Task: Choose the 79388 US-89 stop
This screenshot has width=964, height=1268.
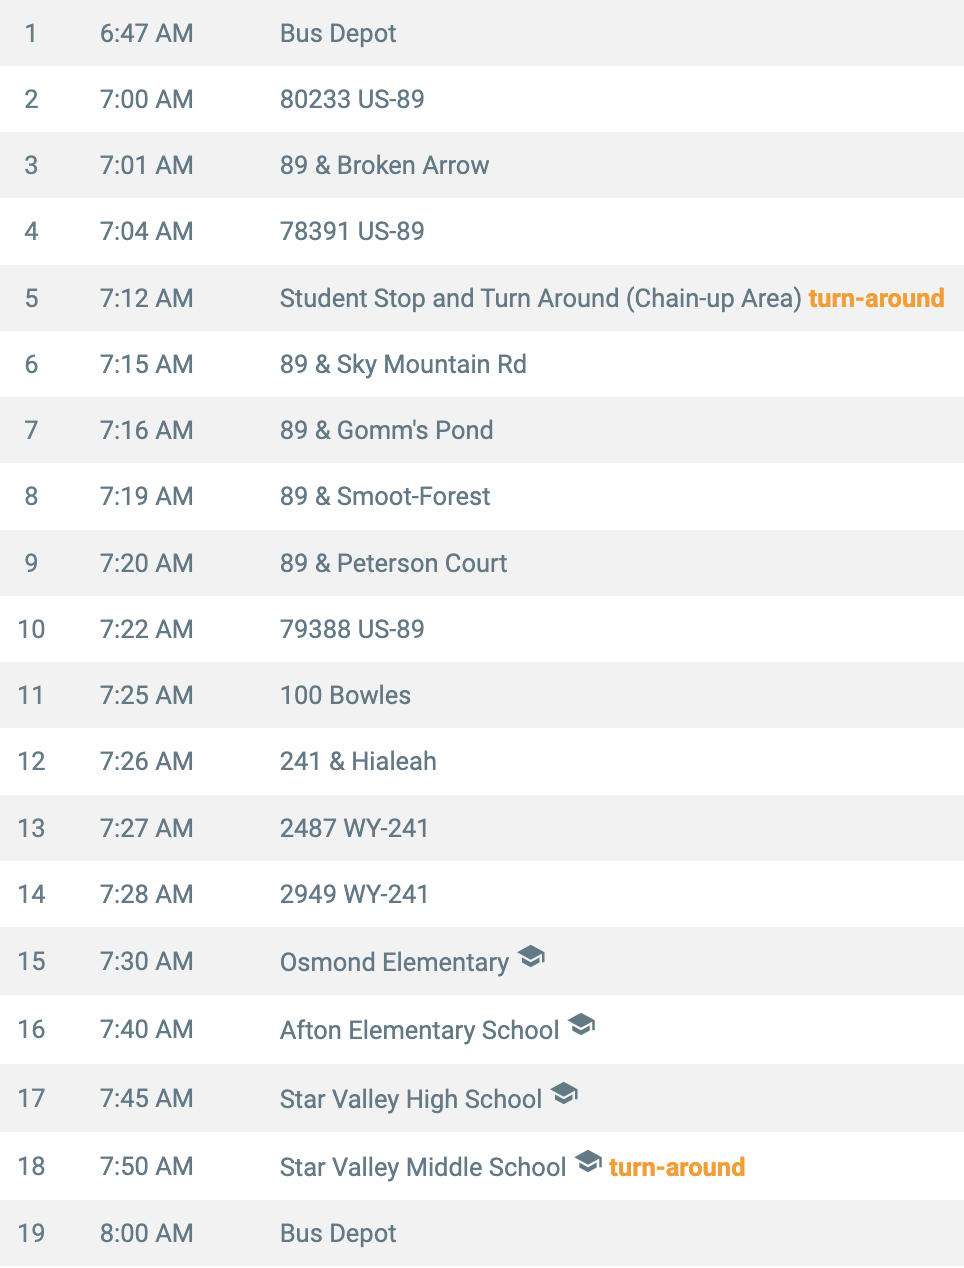Action: 482,629
